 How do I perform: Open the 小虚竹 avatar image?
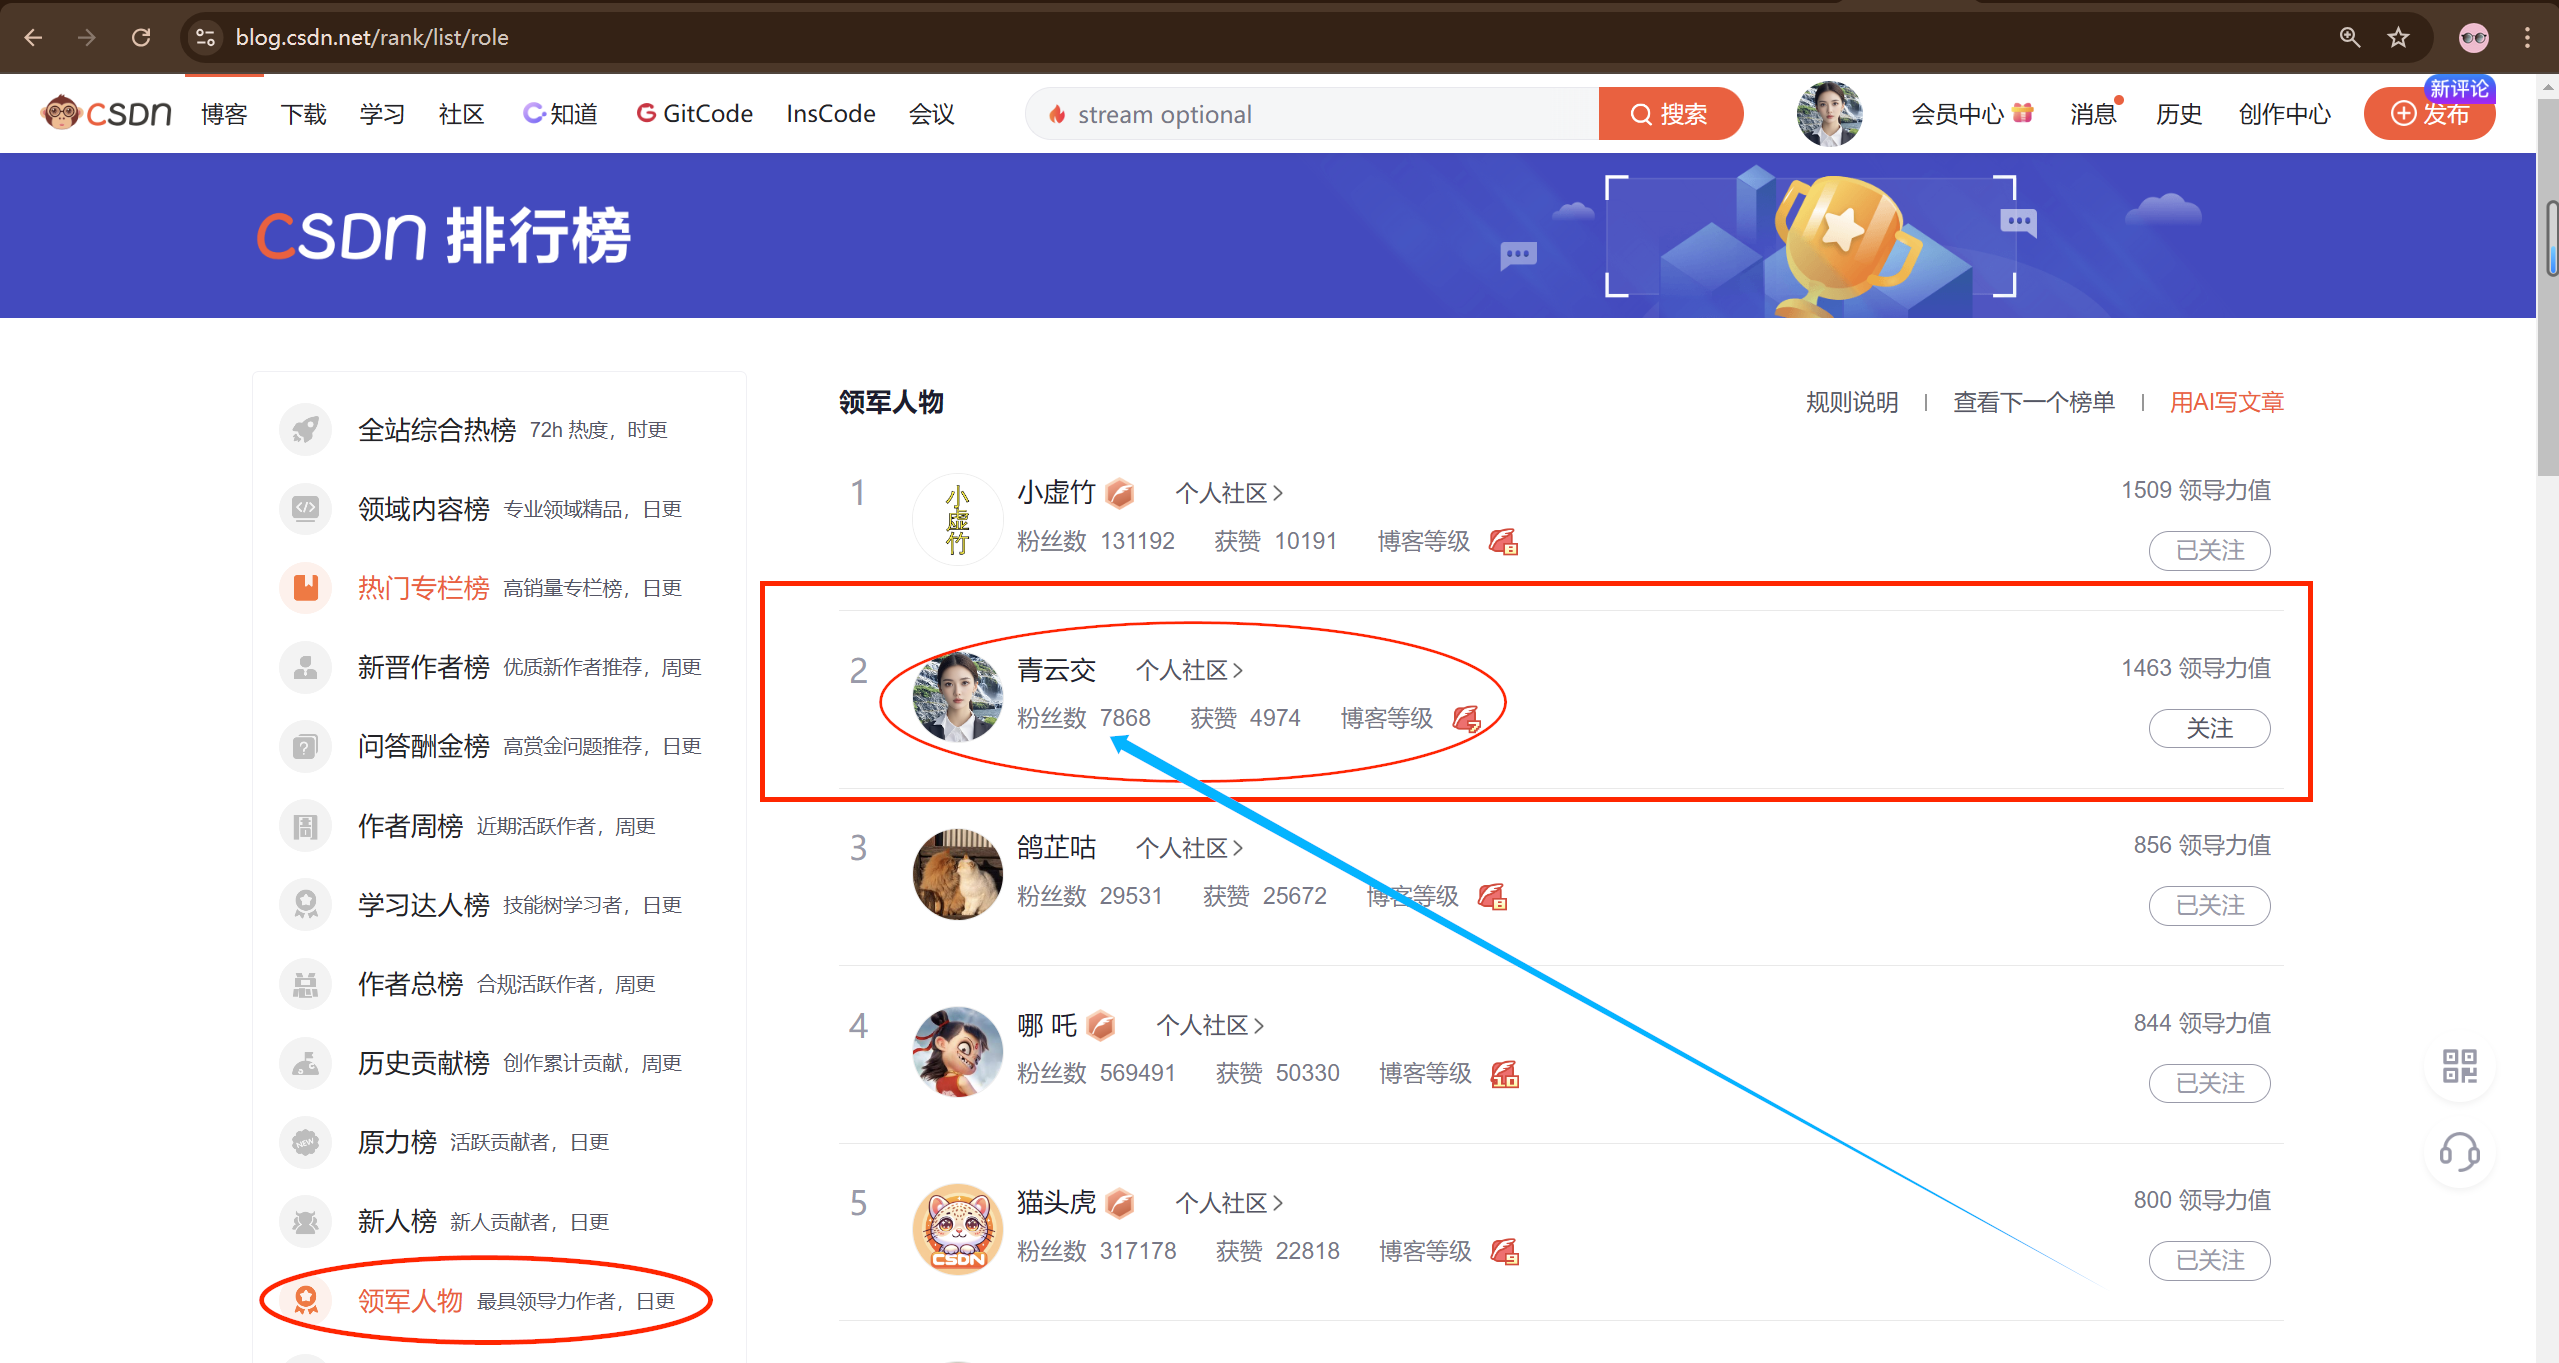[957, 519]
